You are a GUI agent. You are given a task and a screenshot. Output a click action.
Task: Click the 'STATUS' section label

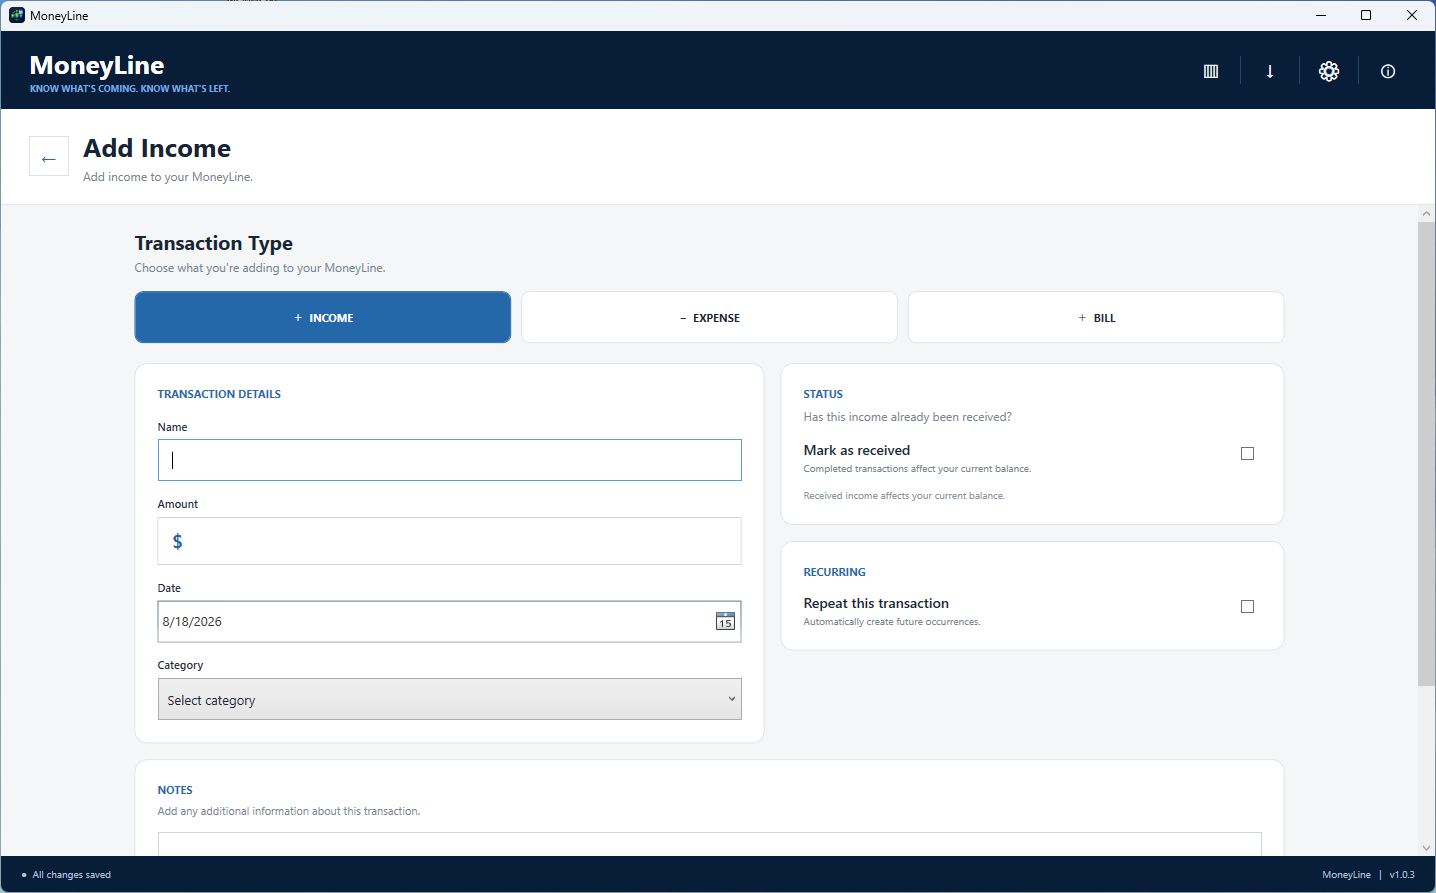point(823,394)
